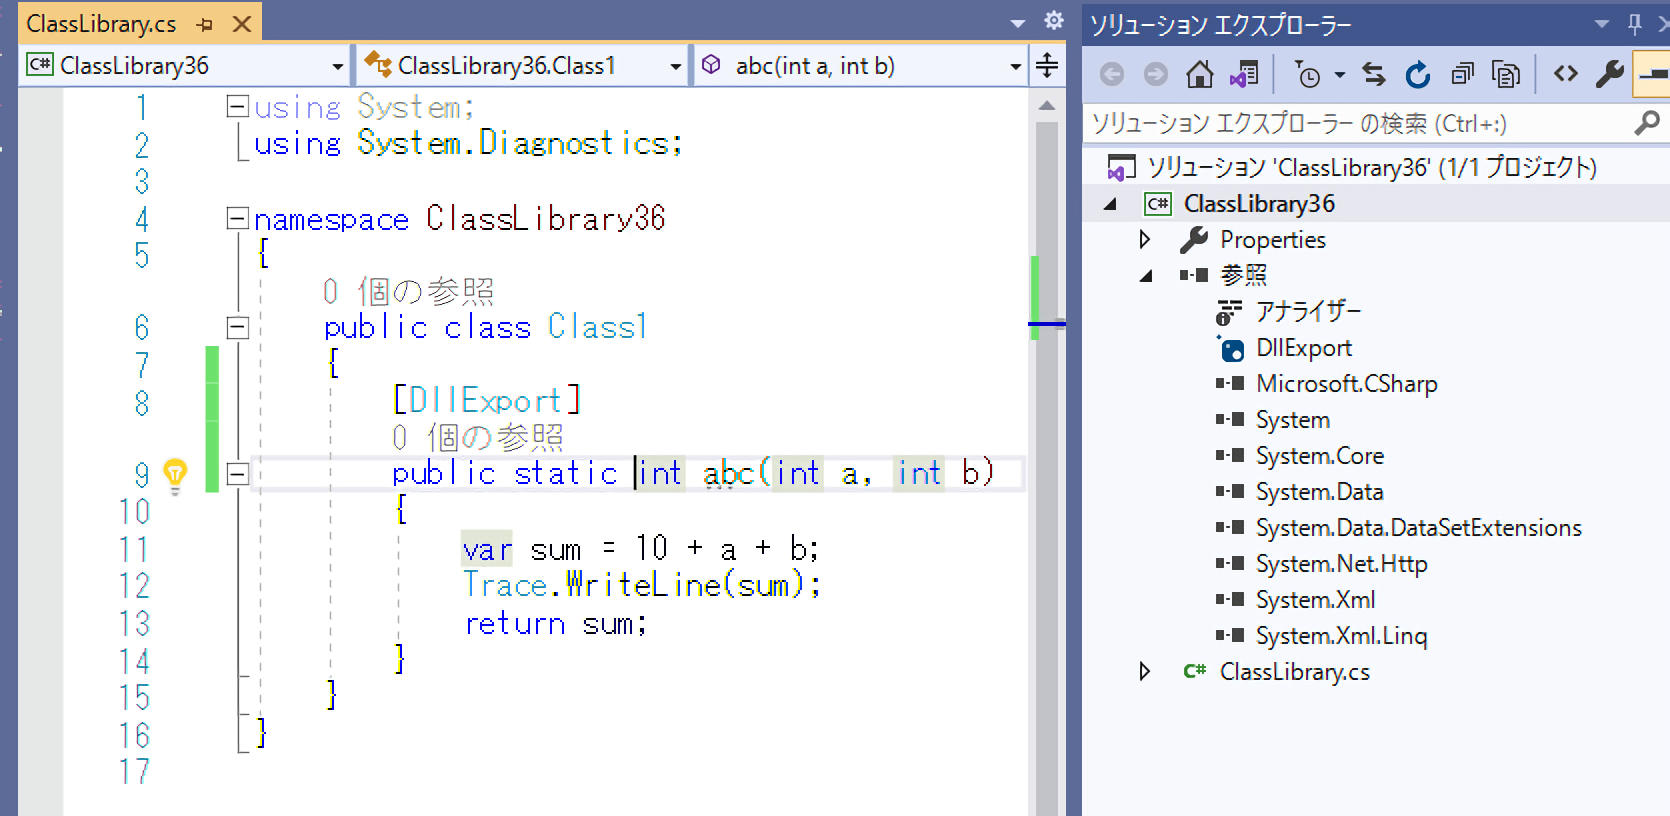Click the gear icon above the editor

[1053, 20]
